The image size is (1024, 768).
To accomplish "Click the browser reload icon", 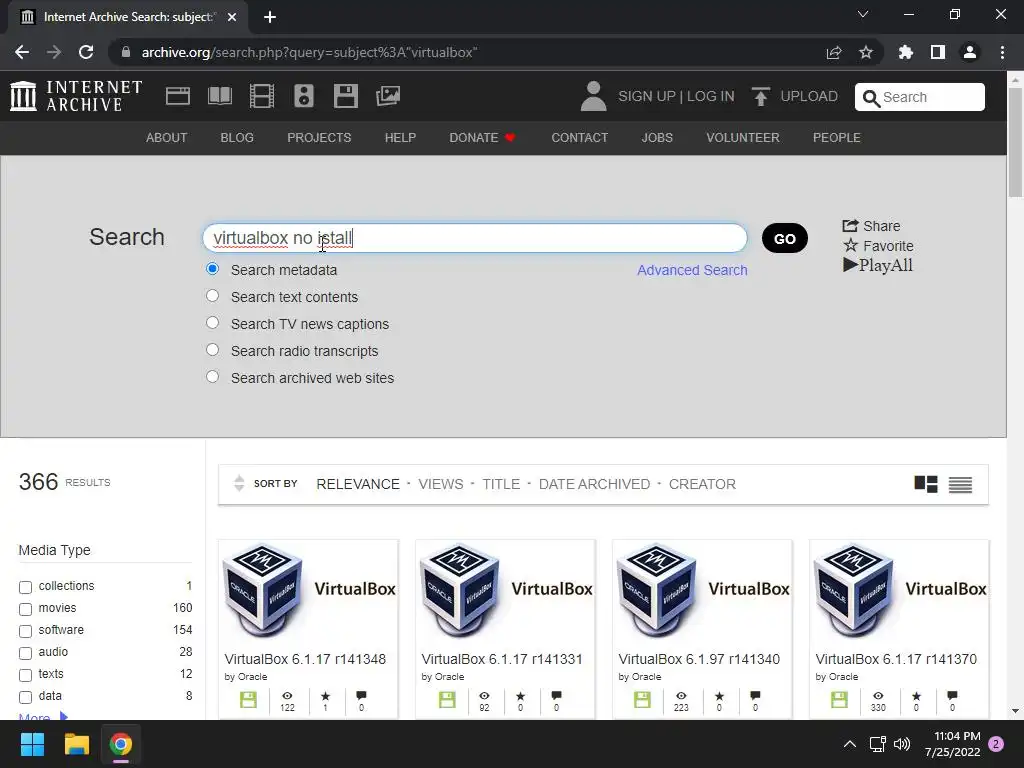I will tap(86, 52).
